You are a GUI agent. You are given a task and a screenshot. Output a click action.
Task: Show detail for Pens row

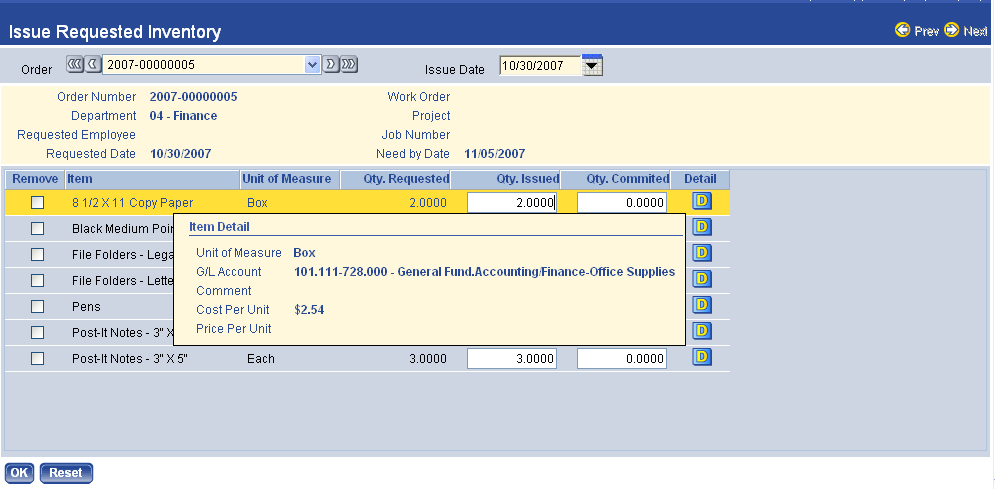[x=701, y=305]
